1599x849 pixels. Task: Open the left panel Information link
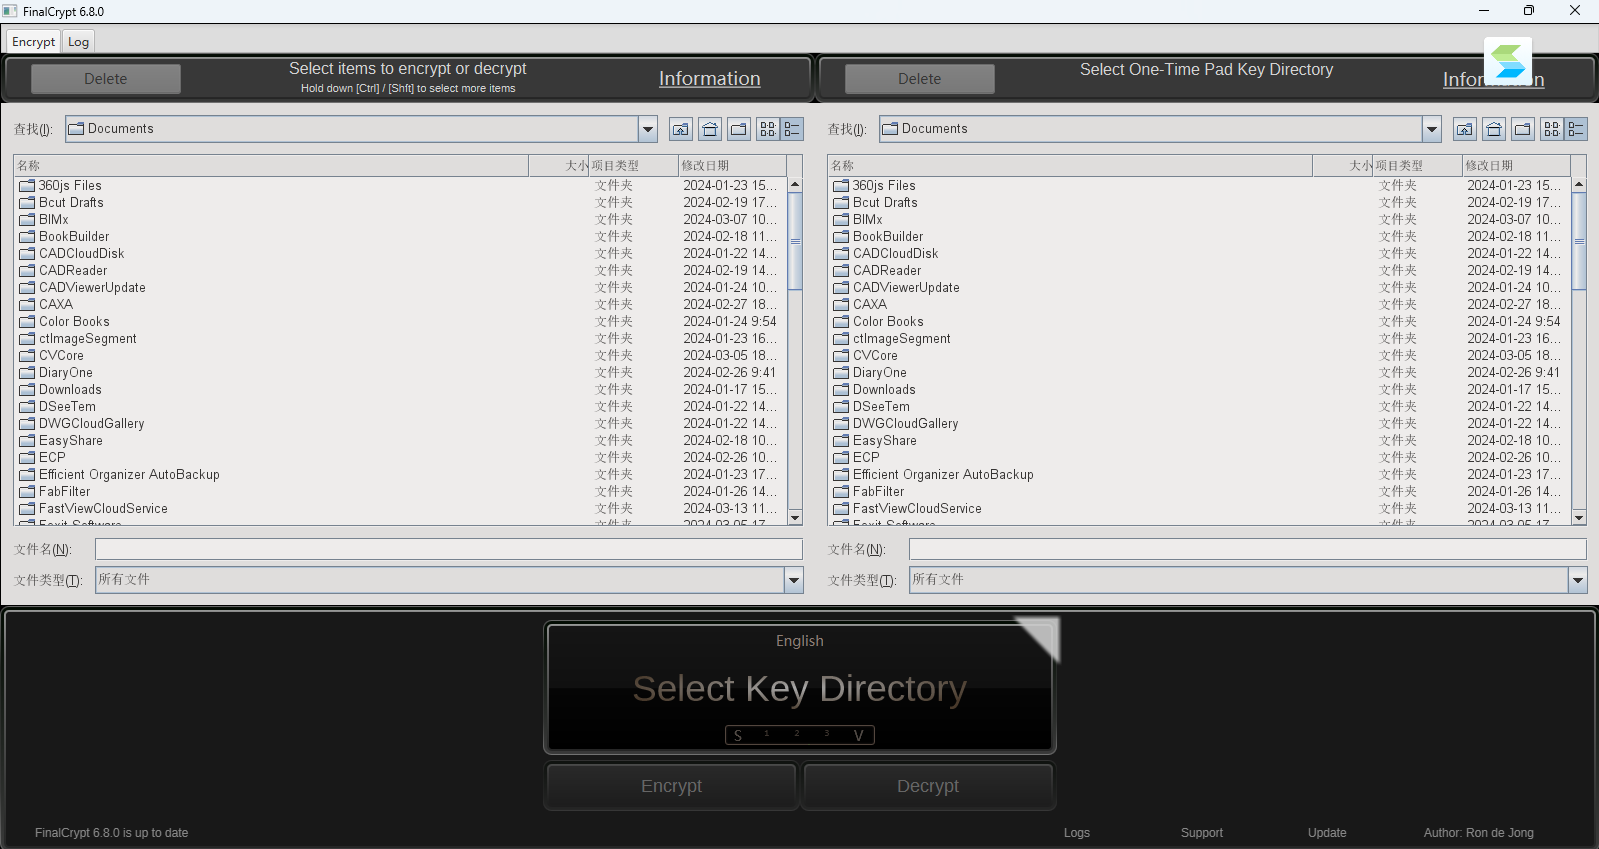coord(710,79)
